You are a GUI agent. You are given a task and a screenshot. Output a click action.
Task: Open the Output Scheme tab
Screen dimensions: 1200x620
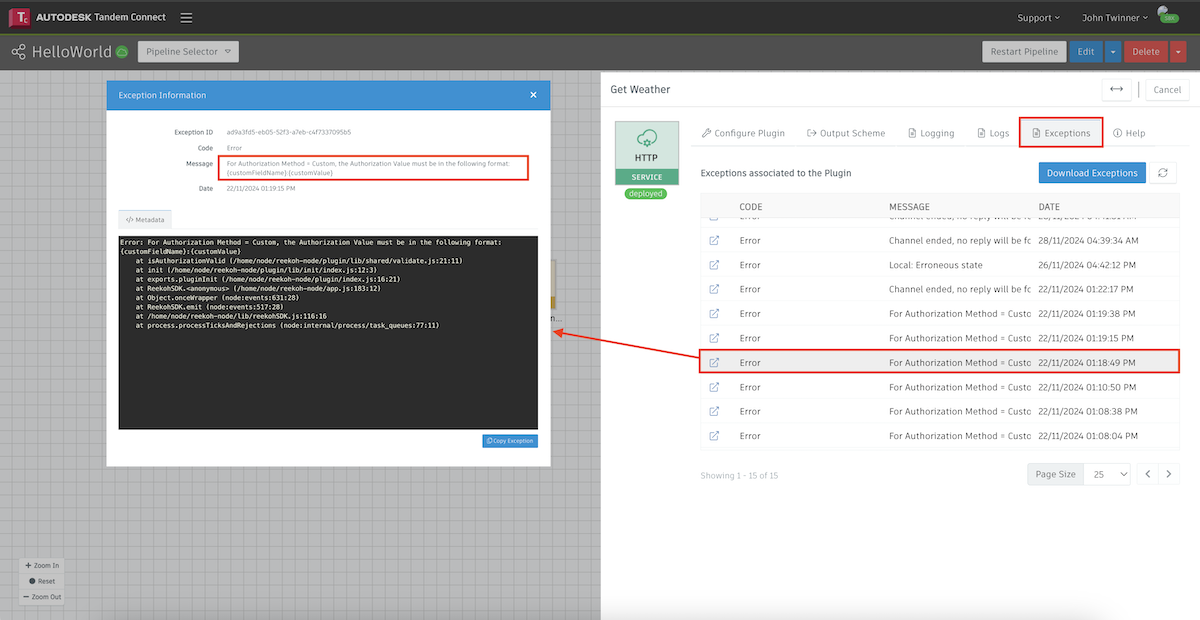846,133
